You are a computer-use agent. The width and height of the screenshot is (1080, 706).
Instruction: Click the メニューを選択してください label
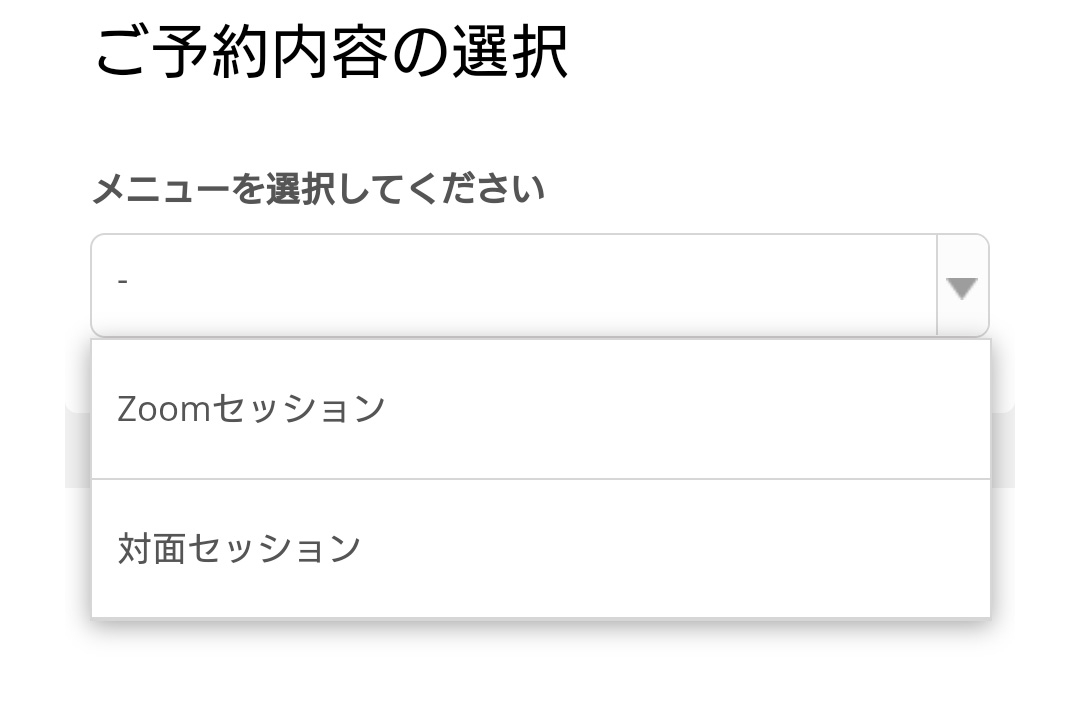318,189
